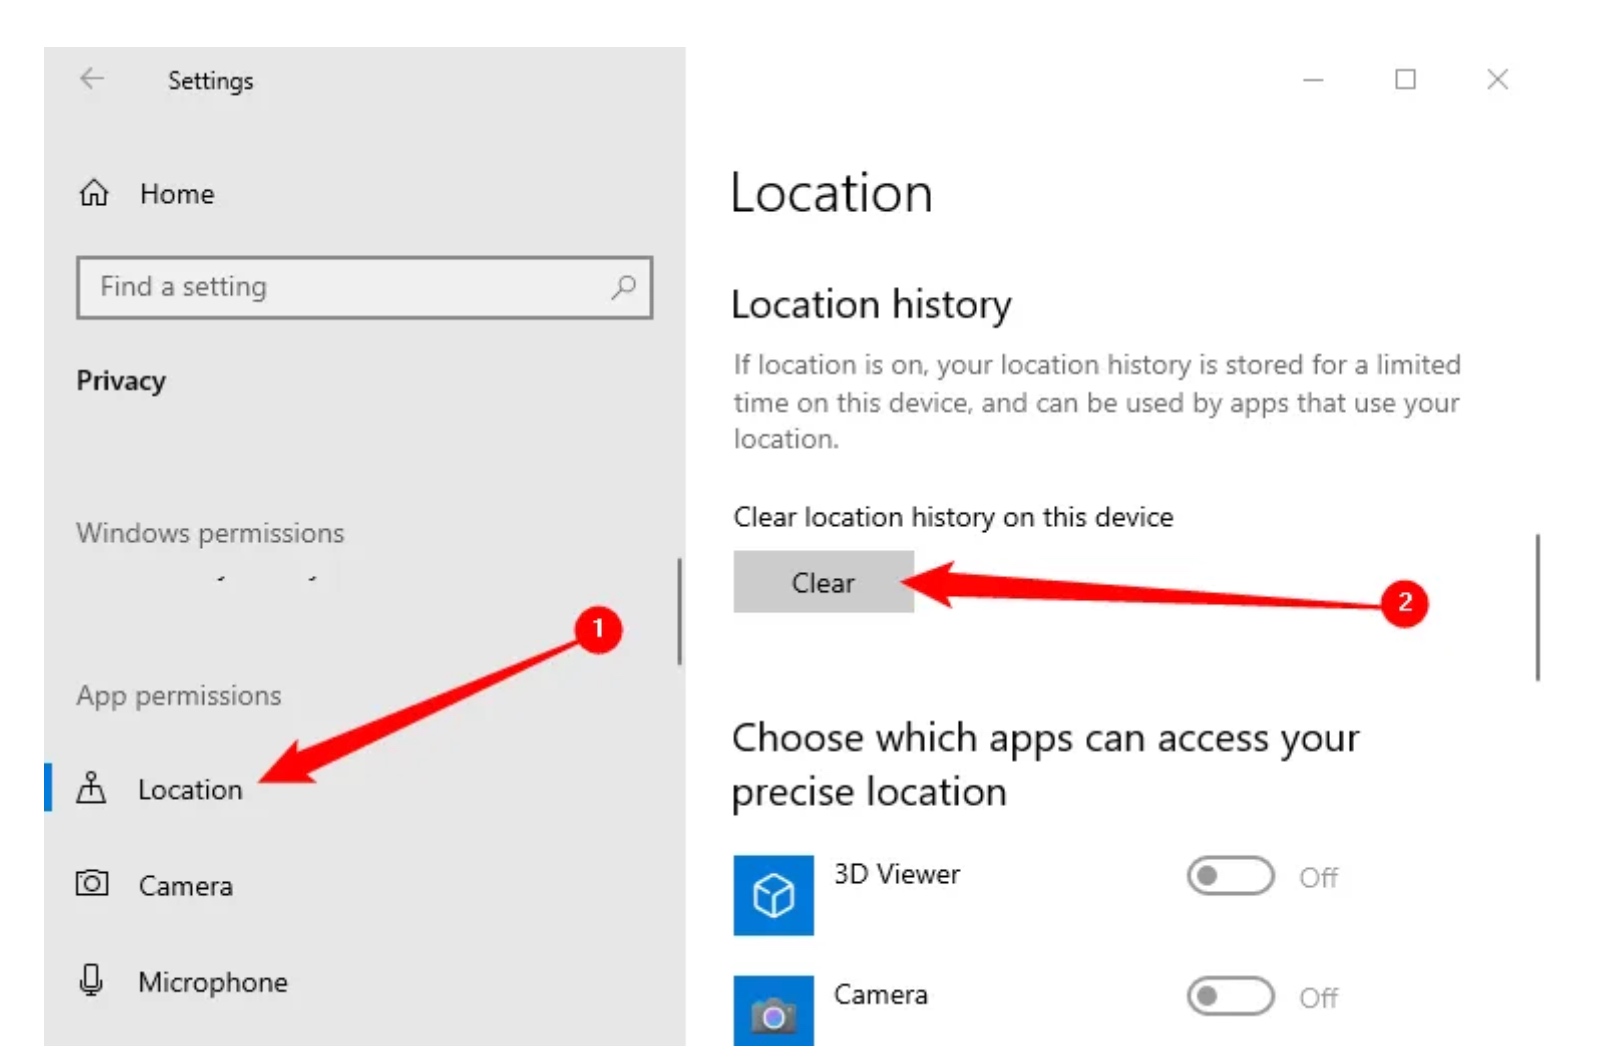Click the 3D Viewer app icon

[774, 896]
